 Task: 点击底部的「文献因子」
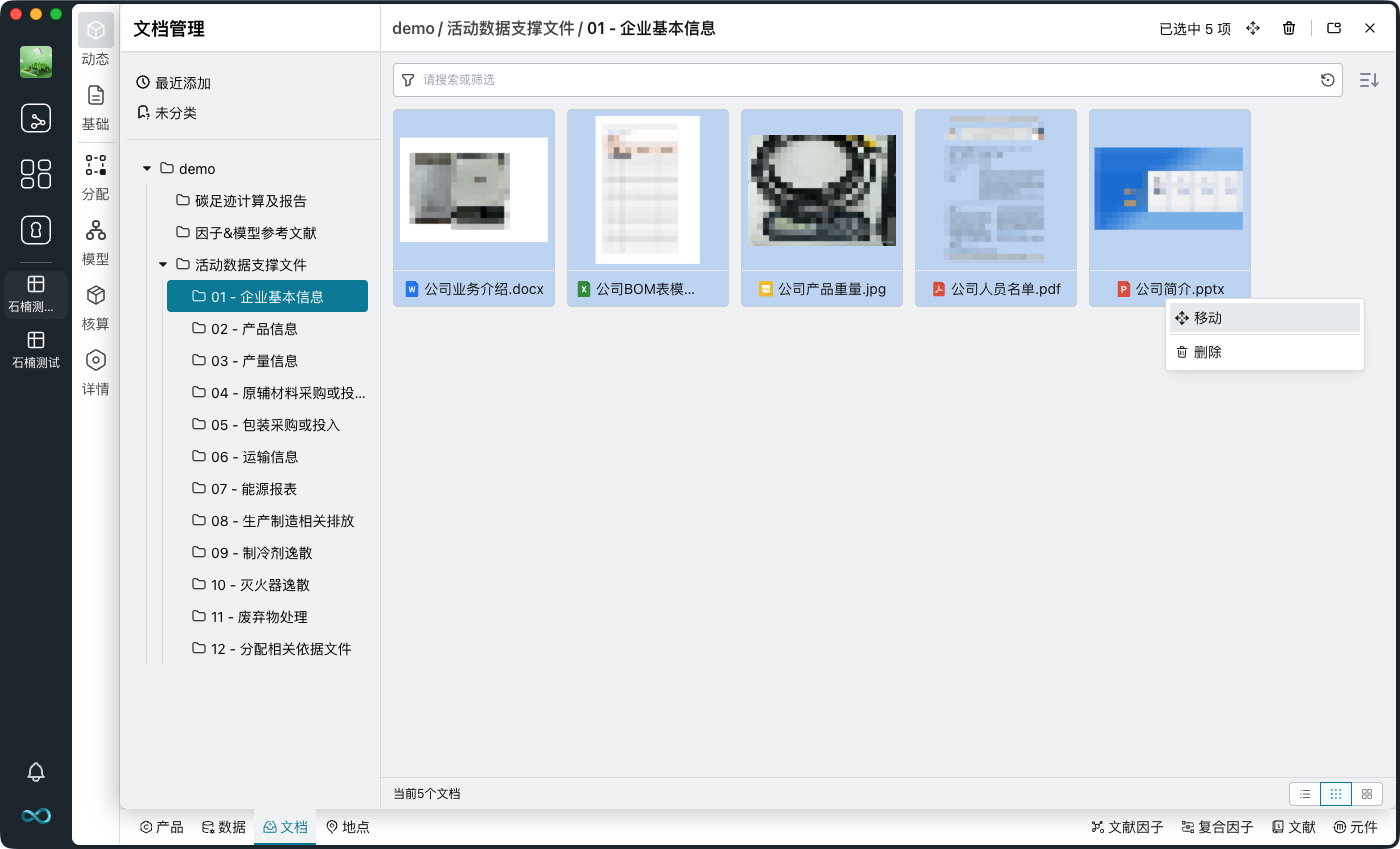click(1128, 827)
